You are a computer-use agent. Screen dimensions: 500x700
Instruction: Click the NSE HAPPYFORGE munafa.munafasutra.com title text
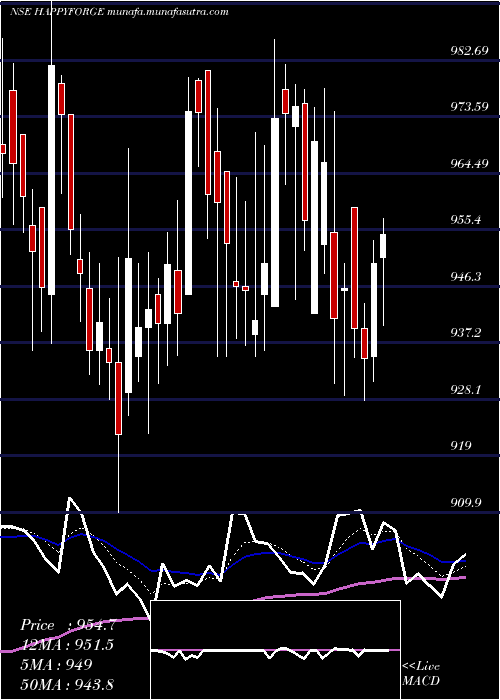point(119,12)
